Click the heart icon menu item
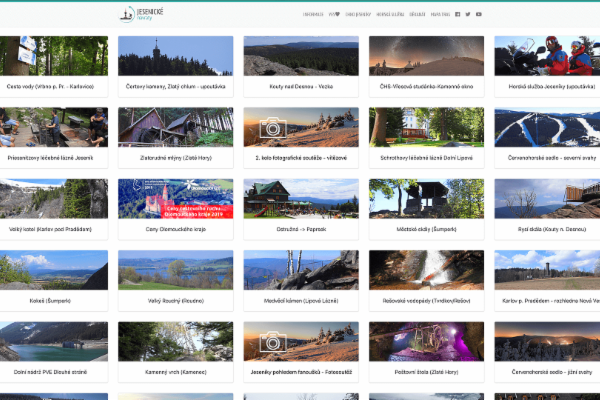 [334, 14]
